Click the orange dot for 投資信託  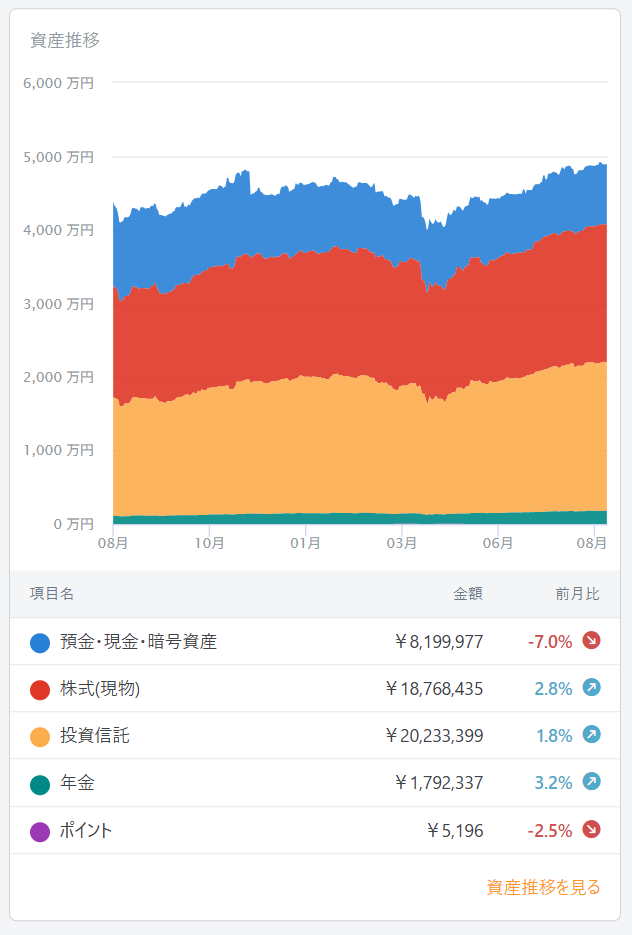40,736
